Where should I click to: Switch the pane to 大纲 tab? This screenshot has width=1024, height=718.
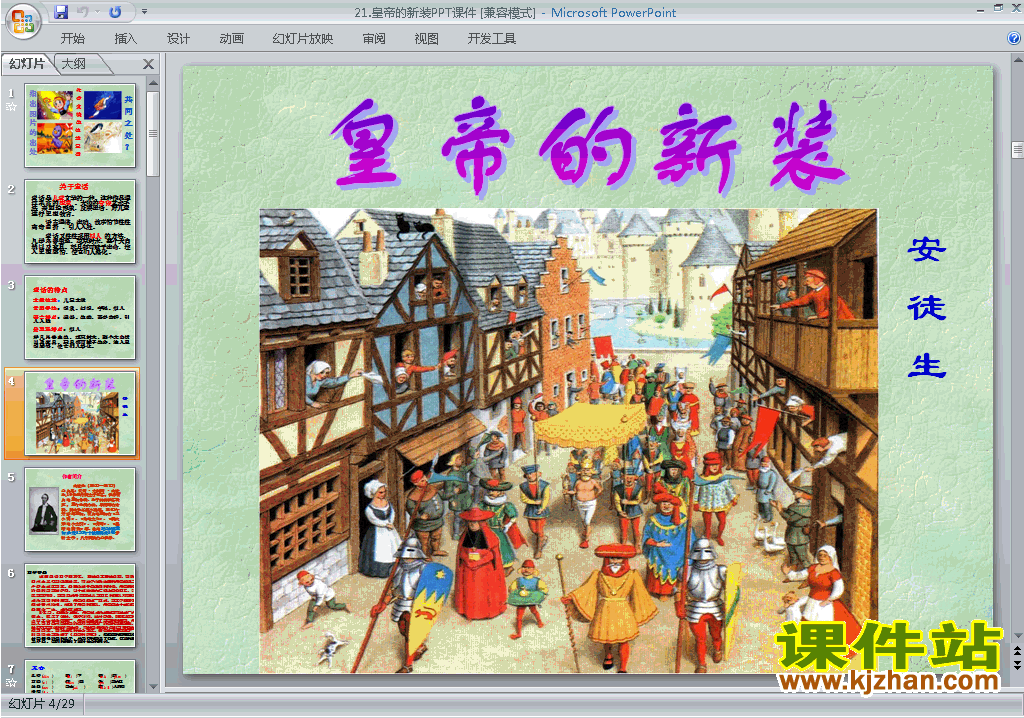(74, 63)
